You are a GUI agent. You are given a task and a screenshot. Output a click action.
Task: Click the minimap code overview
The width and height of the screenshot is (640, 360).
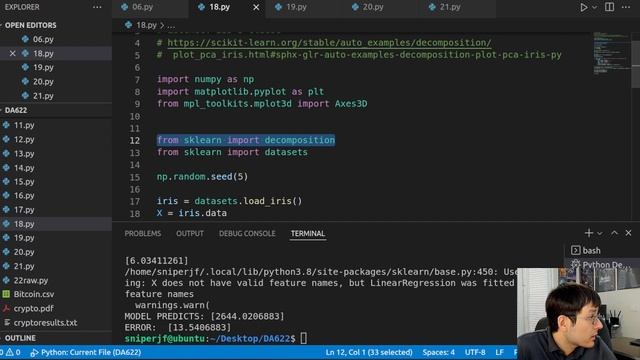pos(611,53)
